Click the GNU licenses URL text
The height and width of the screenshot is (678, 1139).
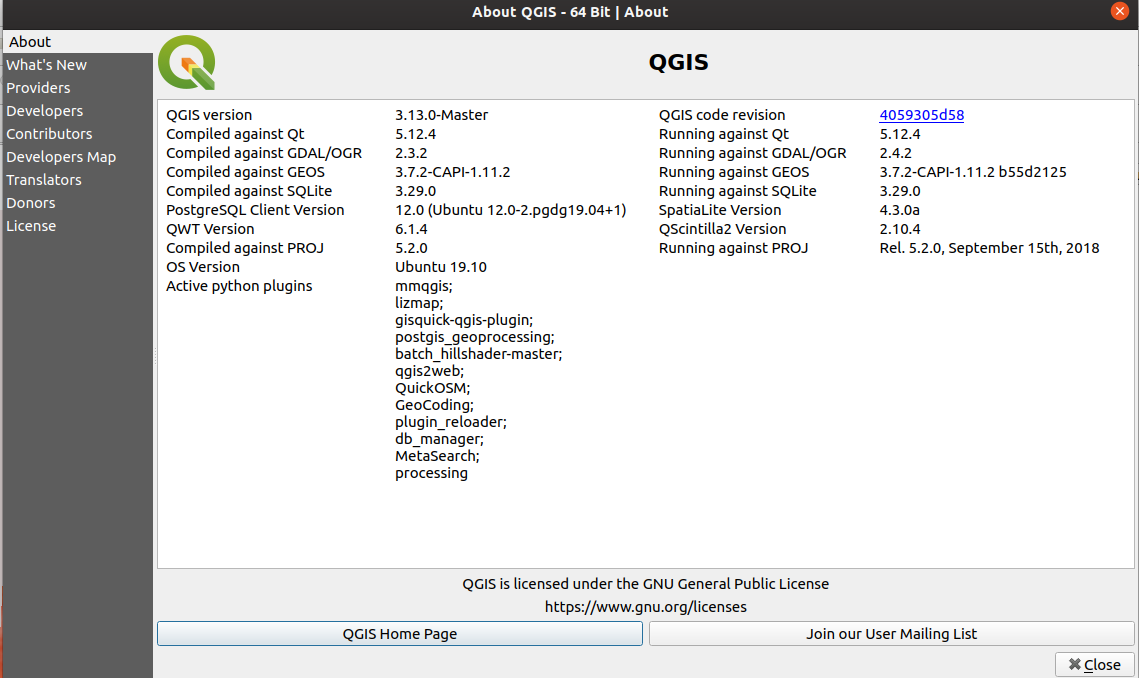pyautogui.click(x=646, y=606)
